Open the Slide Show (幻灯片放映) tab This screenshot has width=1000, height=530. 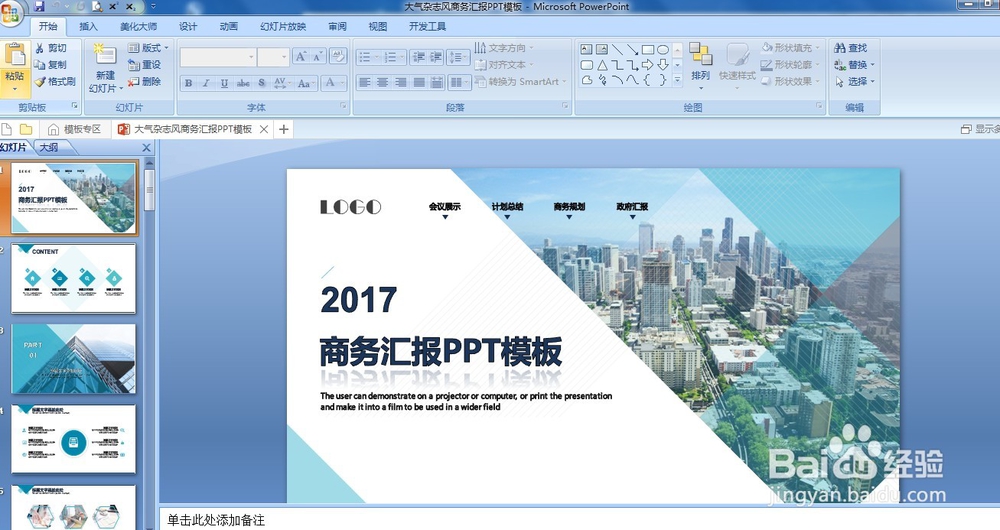click(283, 26)
